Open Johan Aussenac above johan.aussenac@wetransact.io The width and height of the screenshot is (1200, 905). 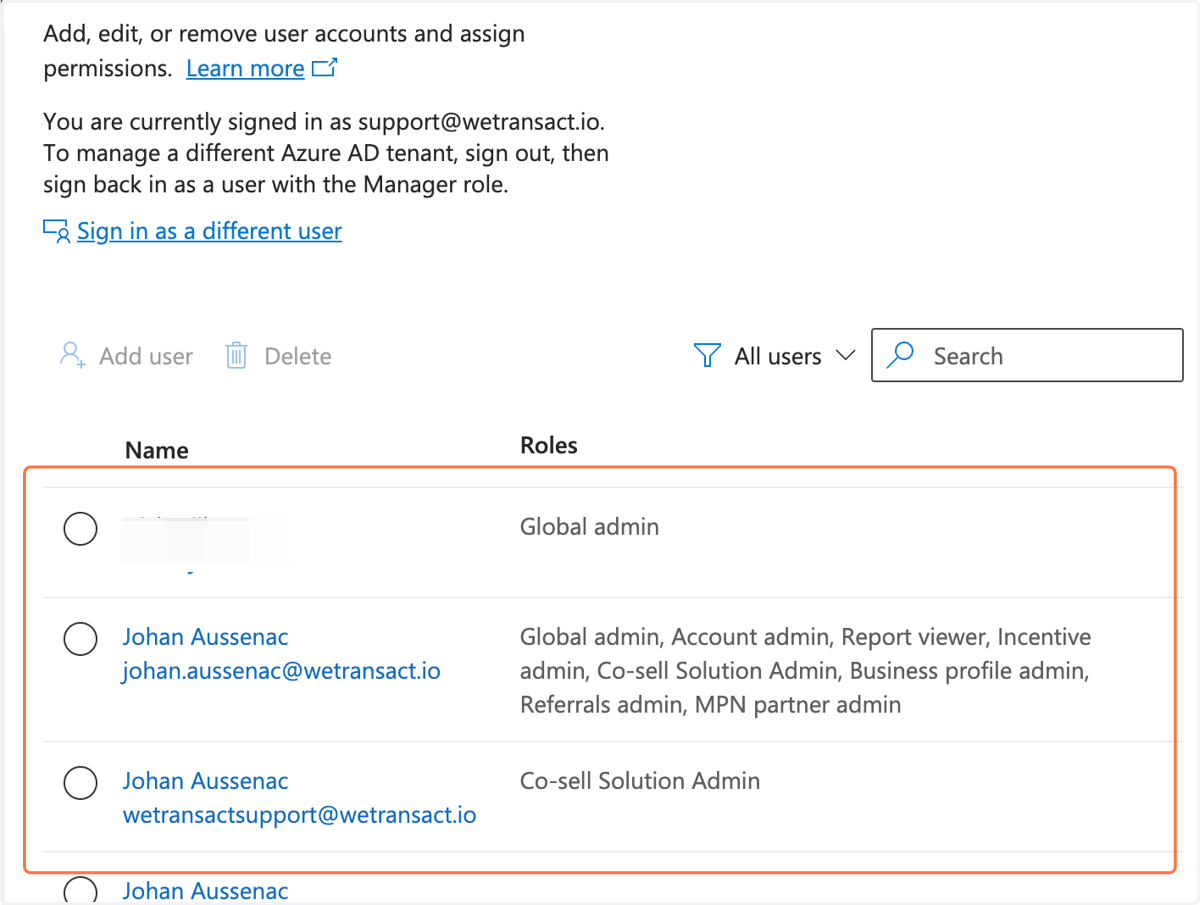(205, 637)
